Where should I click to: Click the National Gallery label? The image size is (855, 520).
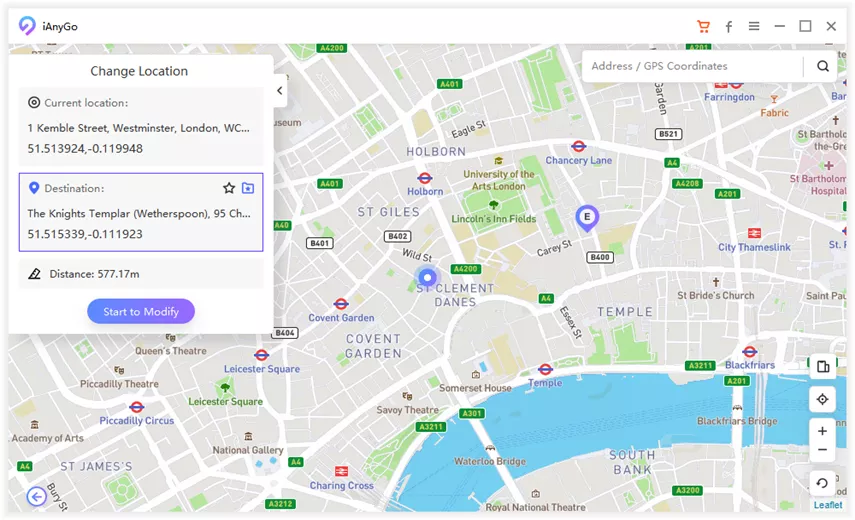tap(248, 450)
